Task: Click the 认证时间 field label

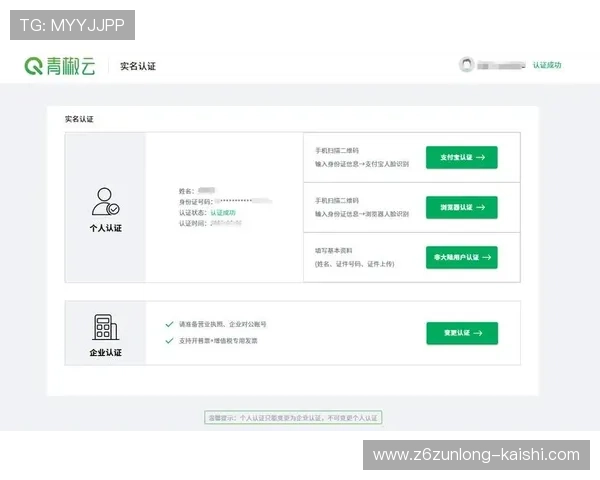Action: click(x=193, y=223)
